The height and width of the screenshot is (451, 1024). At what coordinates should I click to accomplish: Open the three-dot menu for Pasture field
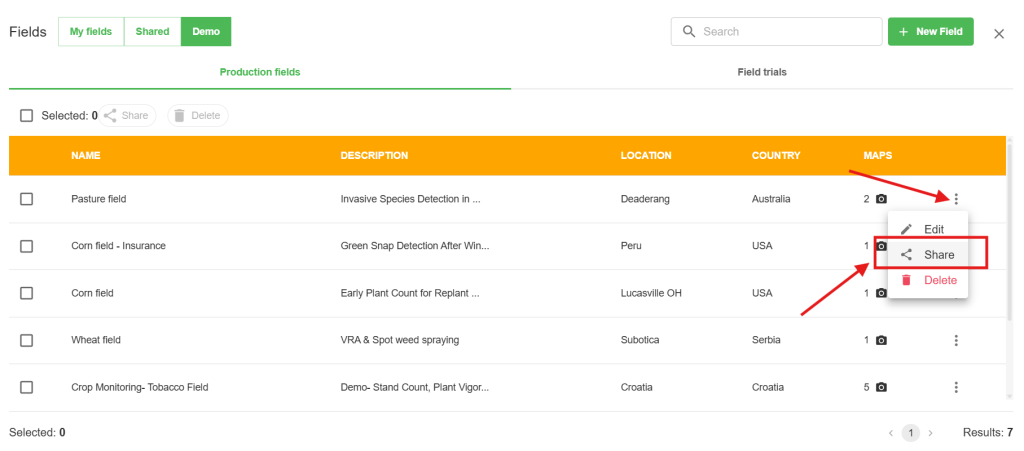(956, 199)
